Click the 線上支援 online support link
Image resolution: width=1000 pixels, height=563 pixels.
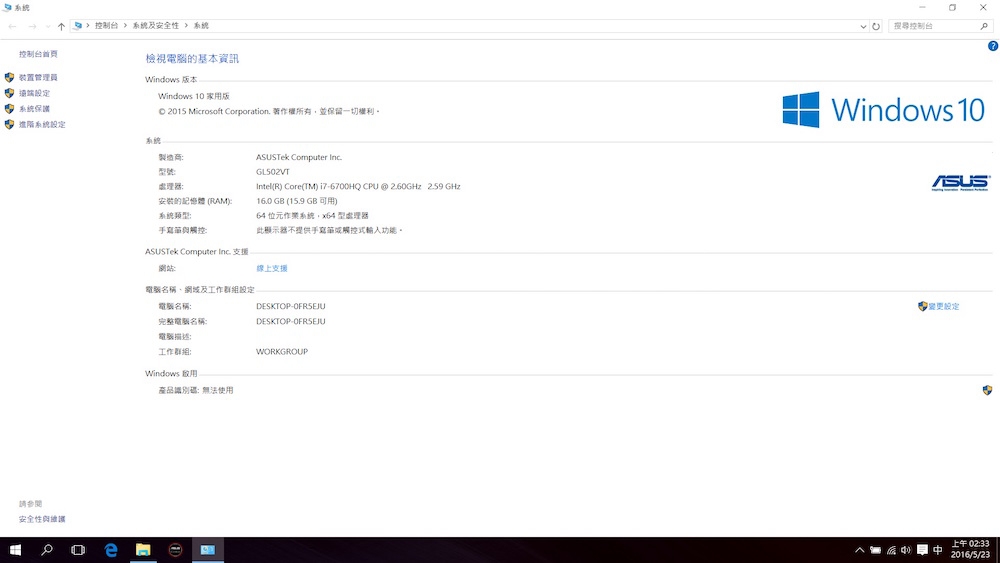(x=272, y=268)
